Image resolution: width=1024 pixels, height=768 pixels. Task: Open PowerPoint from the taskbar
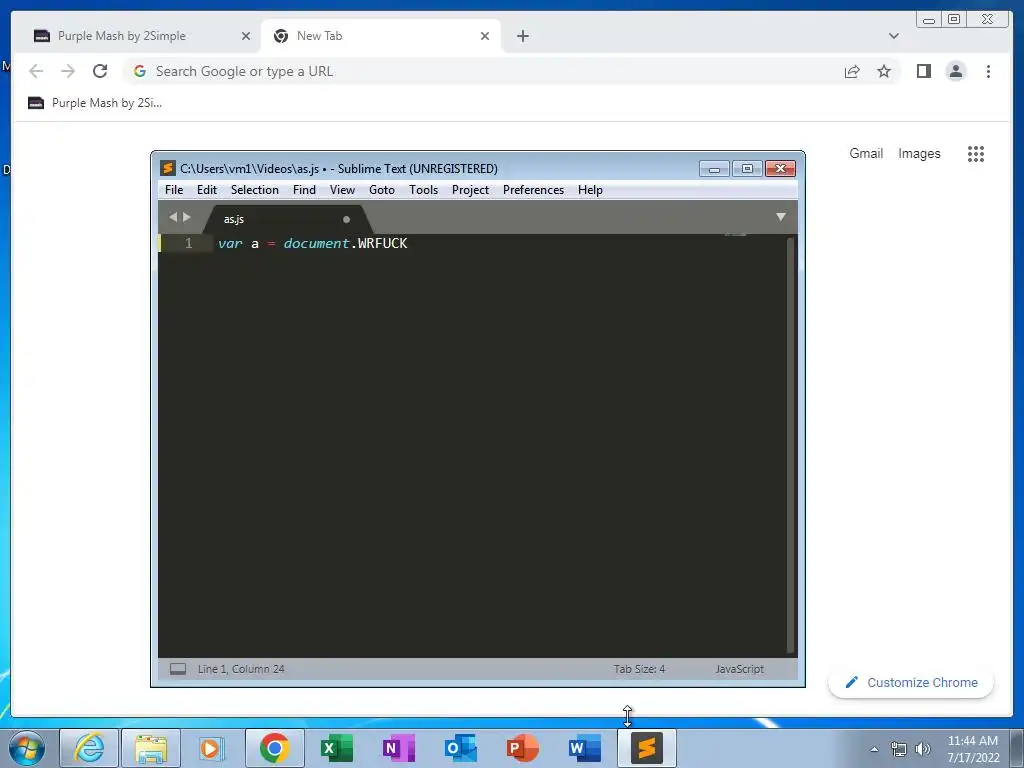522,748
